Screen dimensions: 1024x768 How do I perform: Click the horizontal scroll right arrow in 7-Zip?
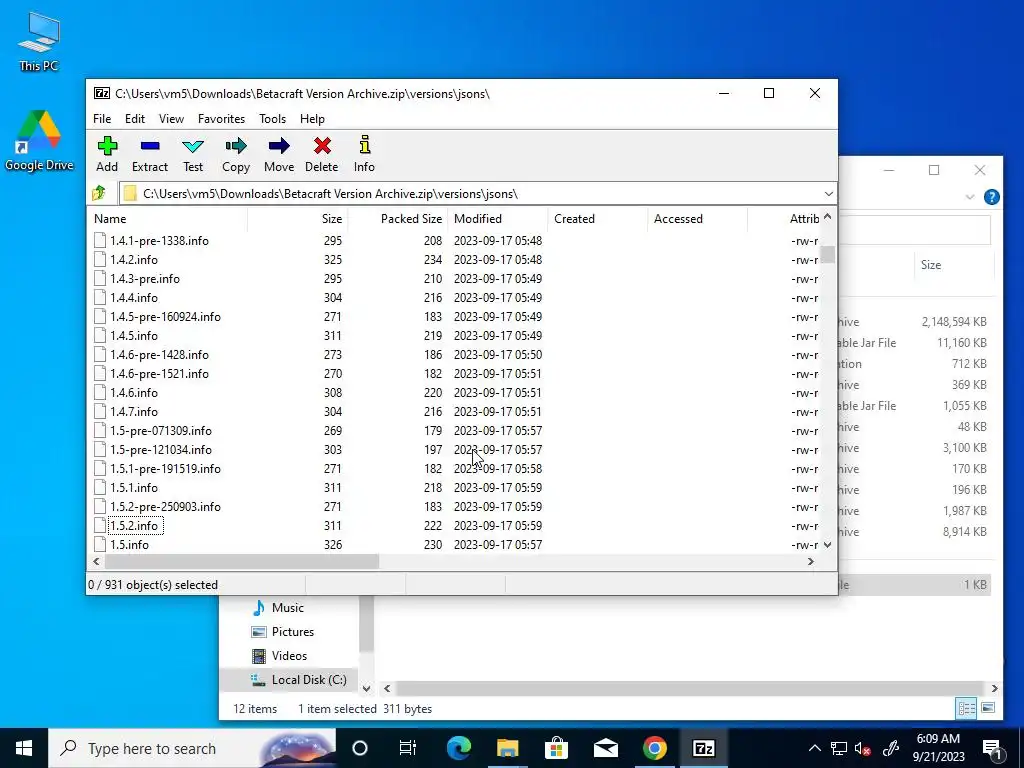(811, 561)
